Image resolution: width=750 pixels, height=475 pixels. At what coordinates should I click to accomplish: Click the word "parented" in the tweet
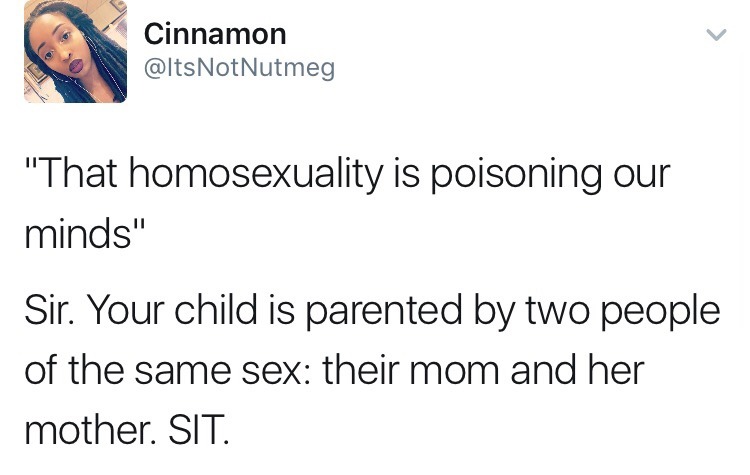[x=384, y=312]
